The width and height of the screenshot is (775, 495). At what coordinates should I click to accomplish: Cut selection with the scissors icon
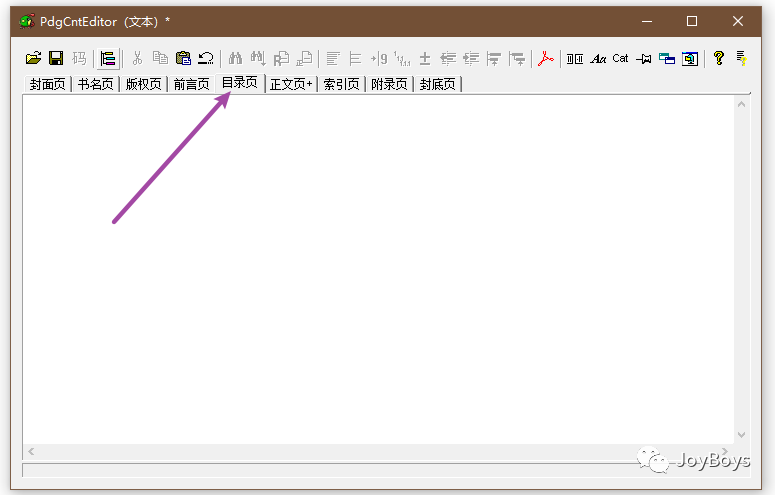tap(137, 58)
